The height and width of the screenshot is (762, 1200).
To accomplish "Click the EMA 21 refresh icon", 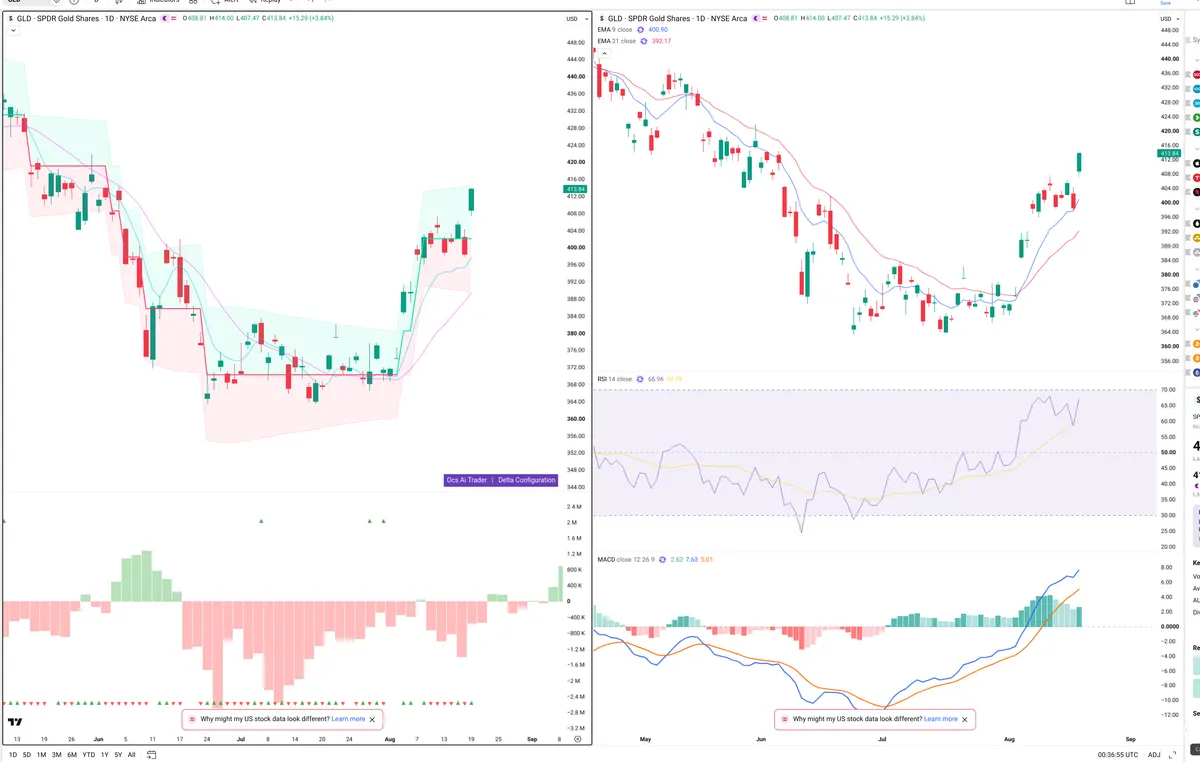I will coord(644,41).
